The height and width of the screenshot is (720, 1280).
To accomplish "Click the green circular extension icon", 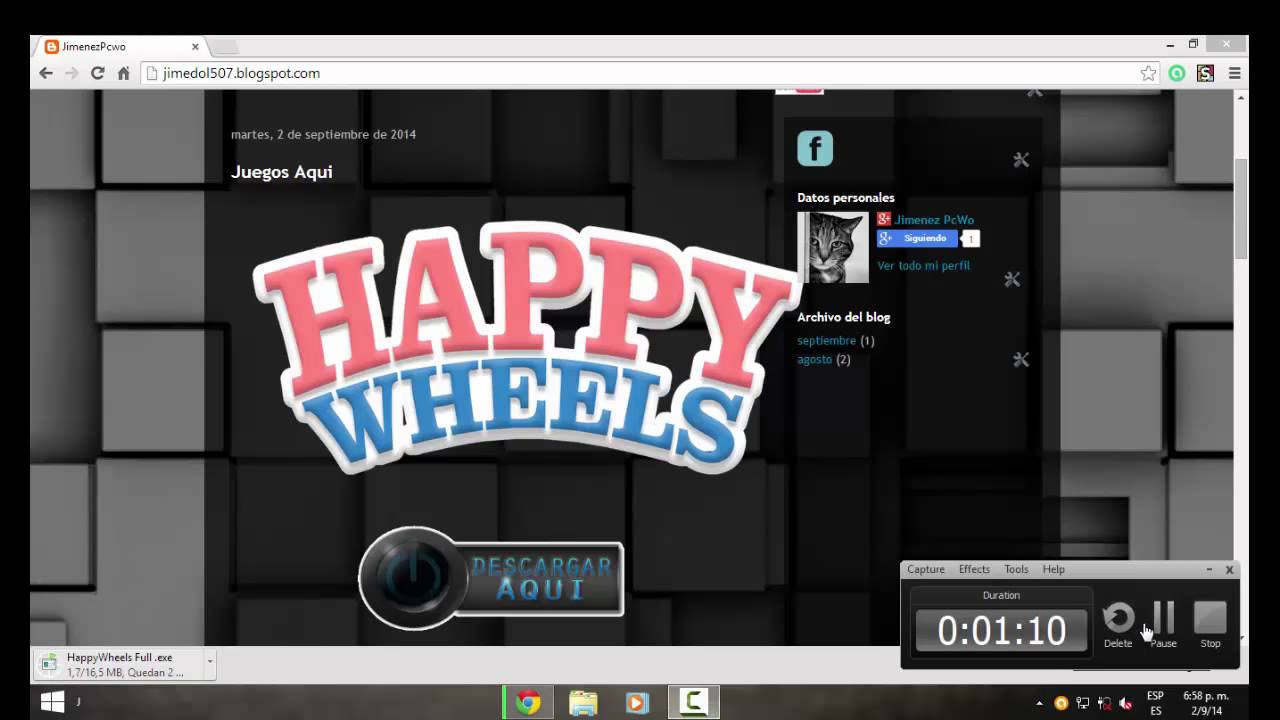I will point(1177,73).
